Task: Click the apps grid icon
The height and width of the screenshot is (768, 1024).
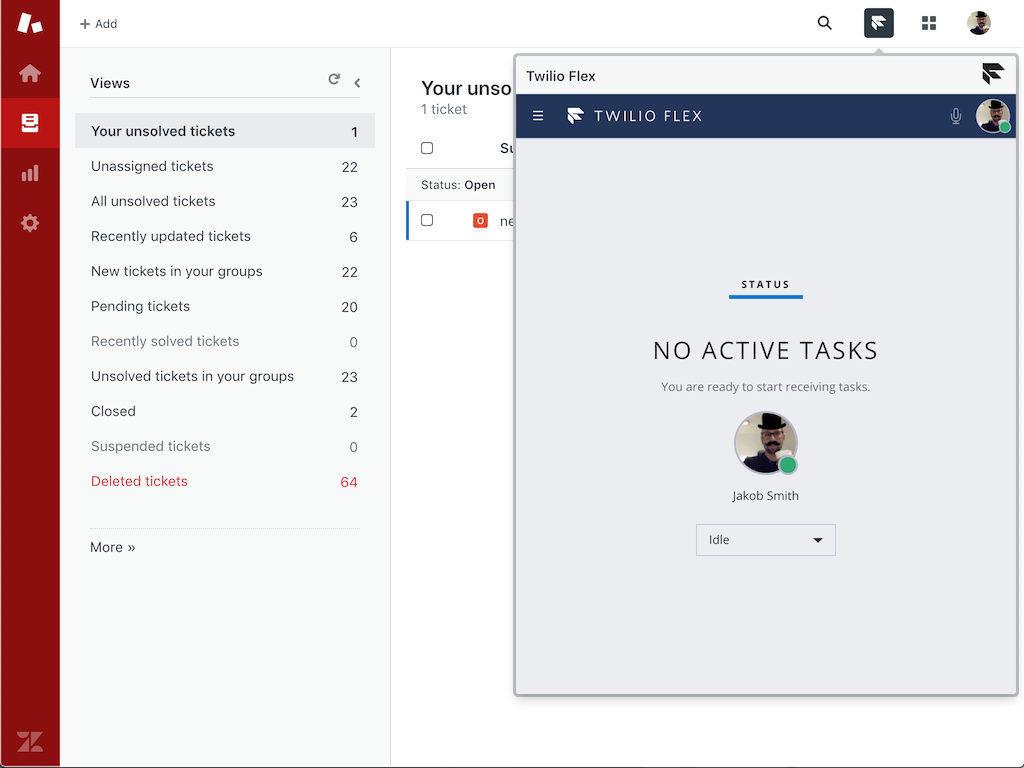Action: (x=929, y=22)
